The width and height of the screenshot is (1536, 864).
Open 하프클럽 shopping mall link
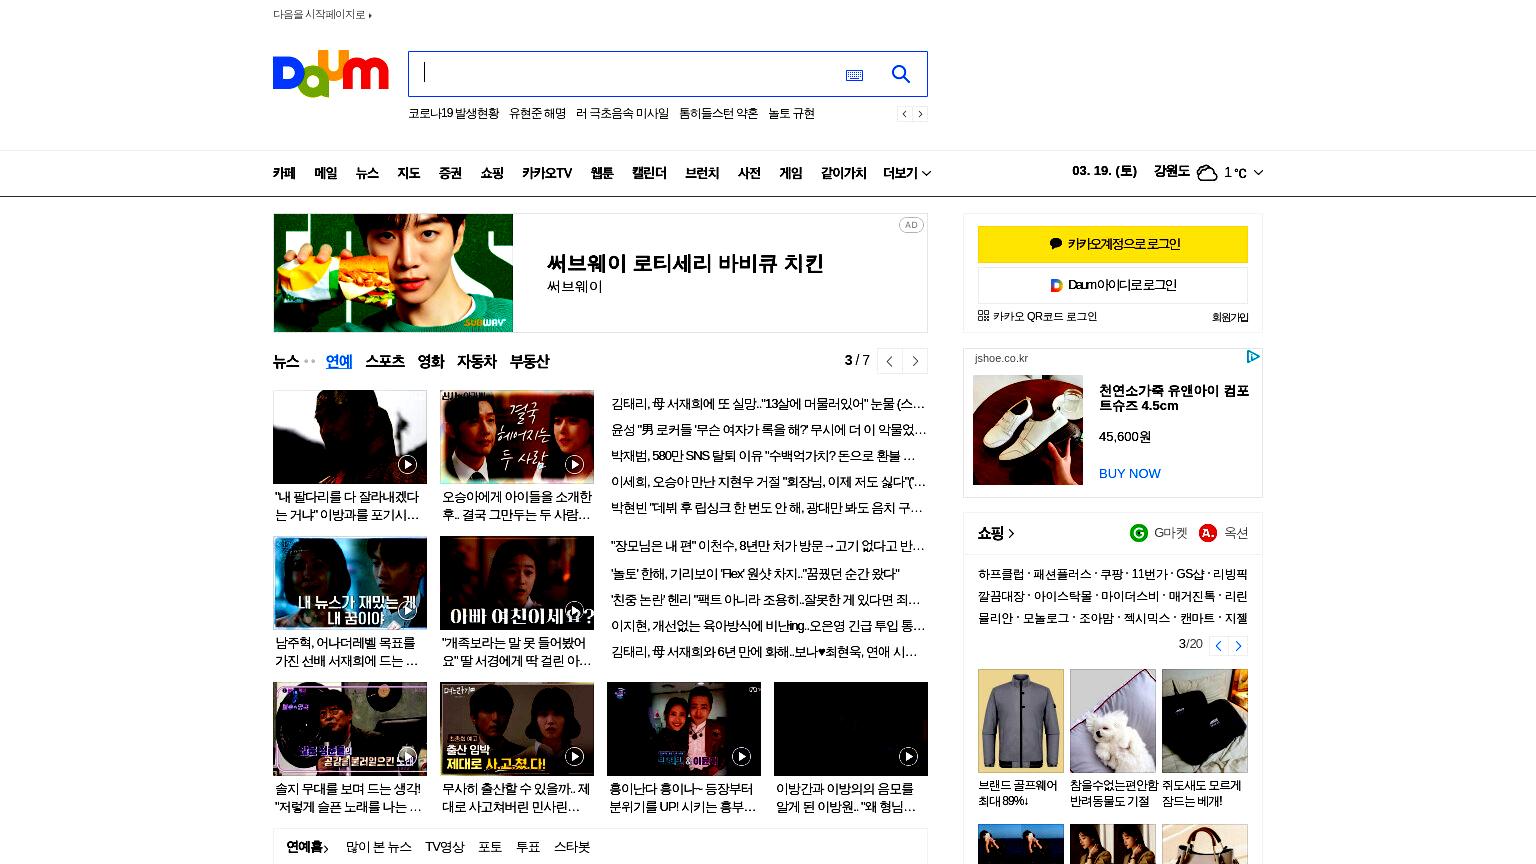[x=1001, y=574]
